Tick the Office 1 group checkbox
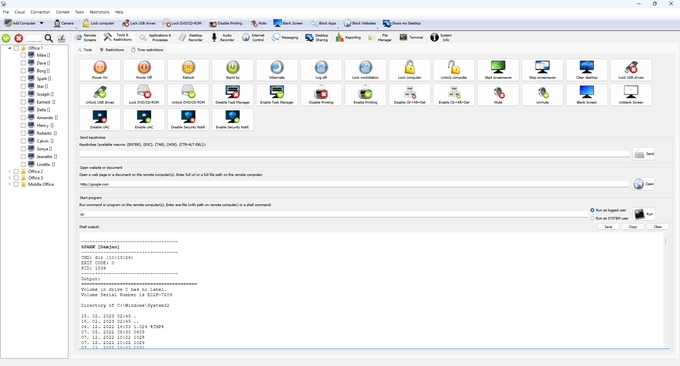680x366 pixels. (16, 48)
